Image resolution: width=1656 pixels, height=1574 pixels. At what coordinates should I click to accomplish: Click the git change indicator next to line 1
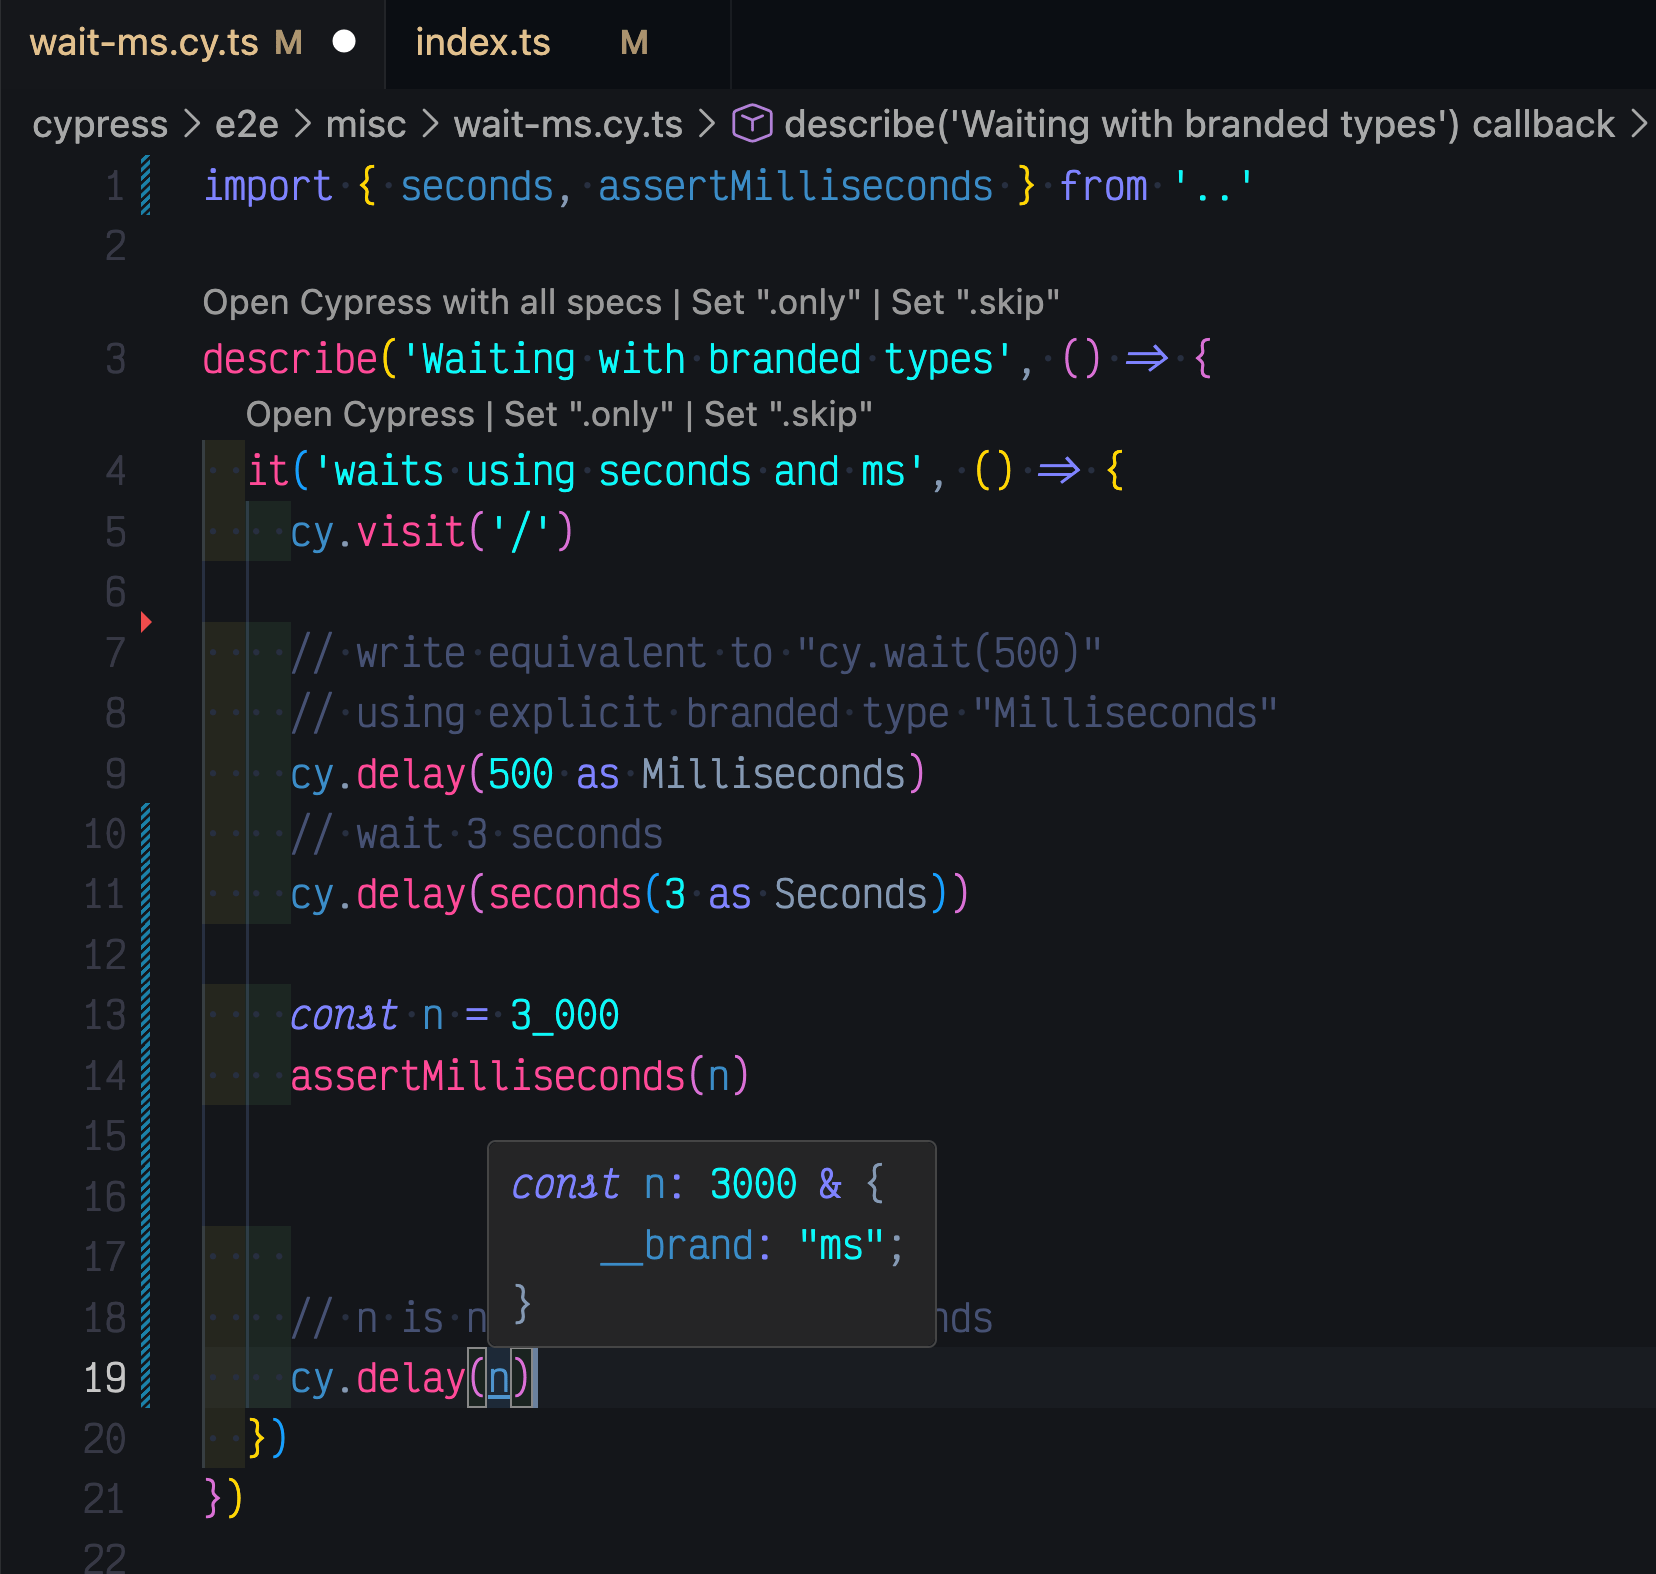pyautogui.click(x=147, y=186)
